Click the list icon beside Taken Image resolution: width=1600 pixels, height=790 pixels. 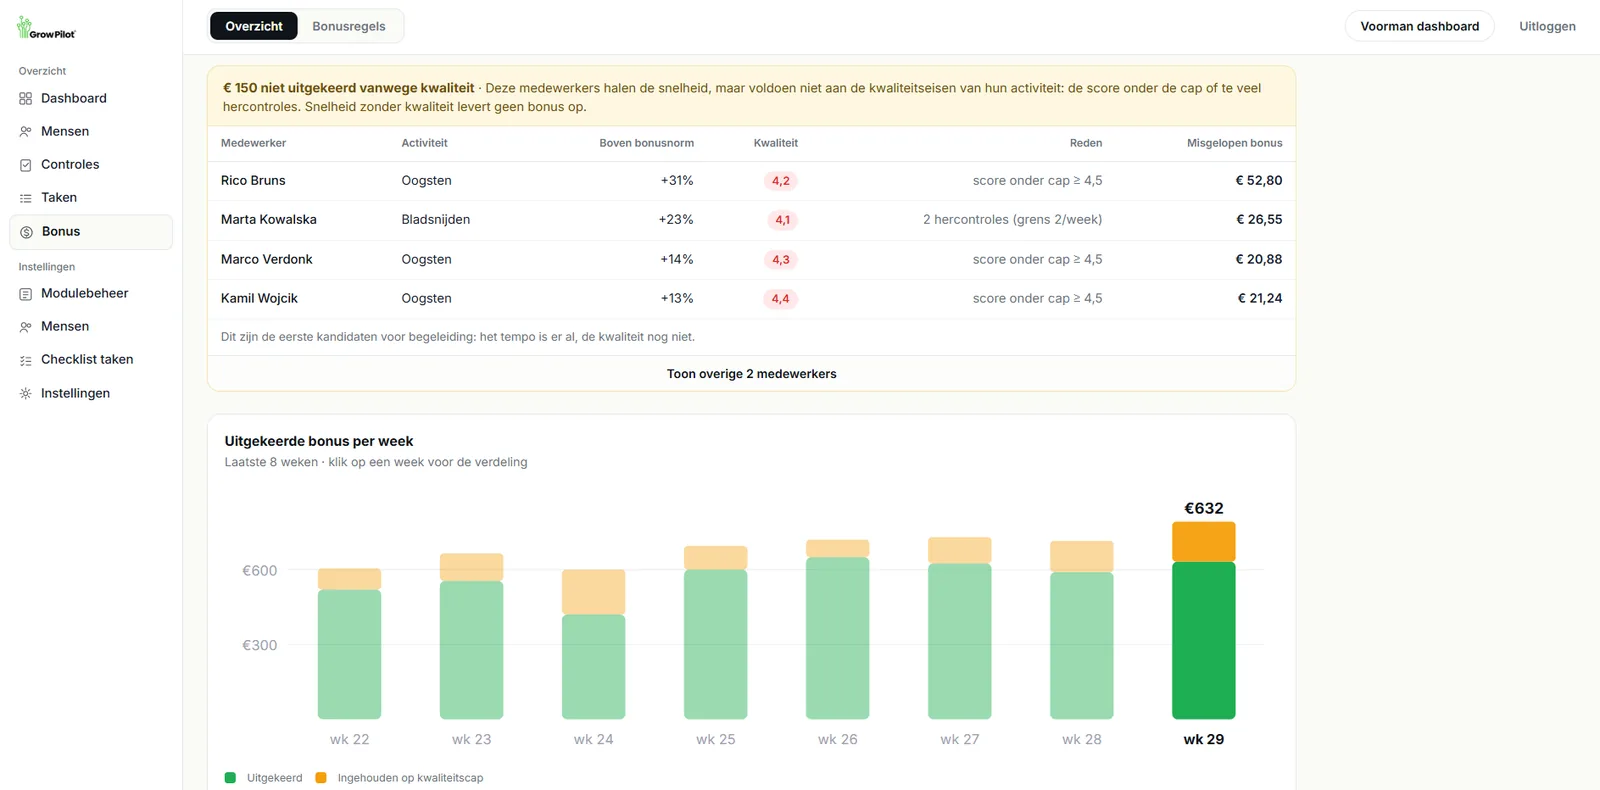click(x=26, y=198)
